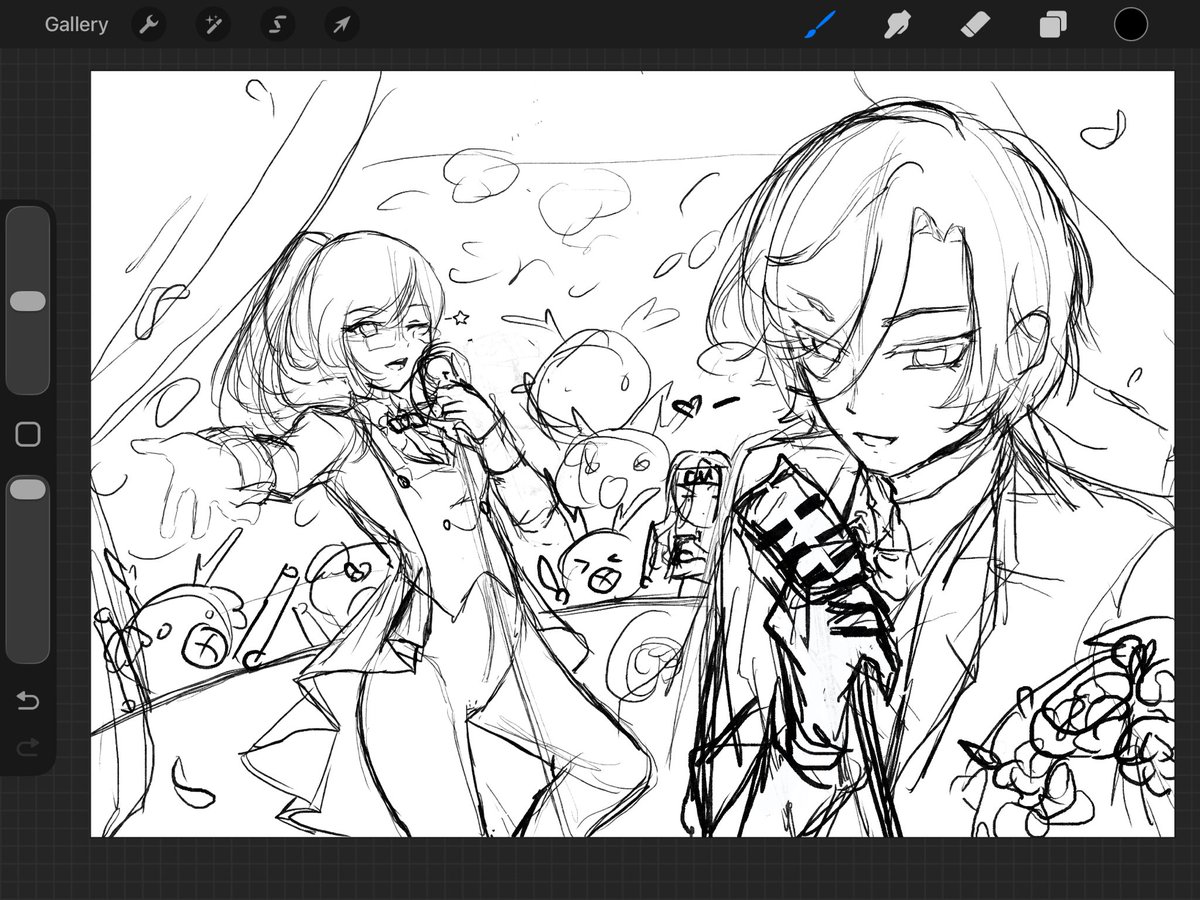Select the Eraser tool

point(975,25)
